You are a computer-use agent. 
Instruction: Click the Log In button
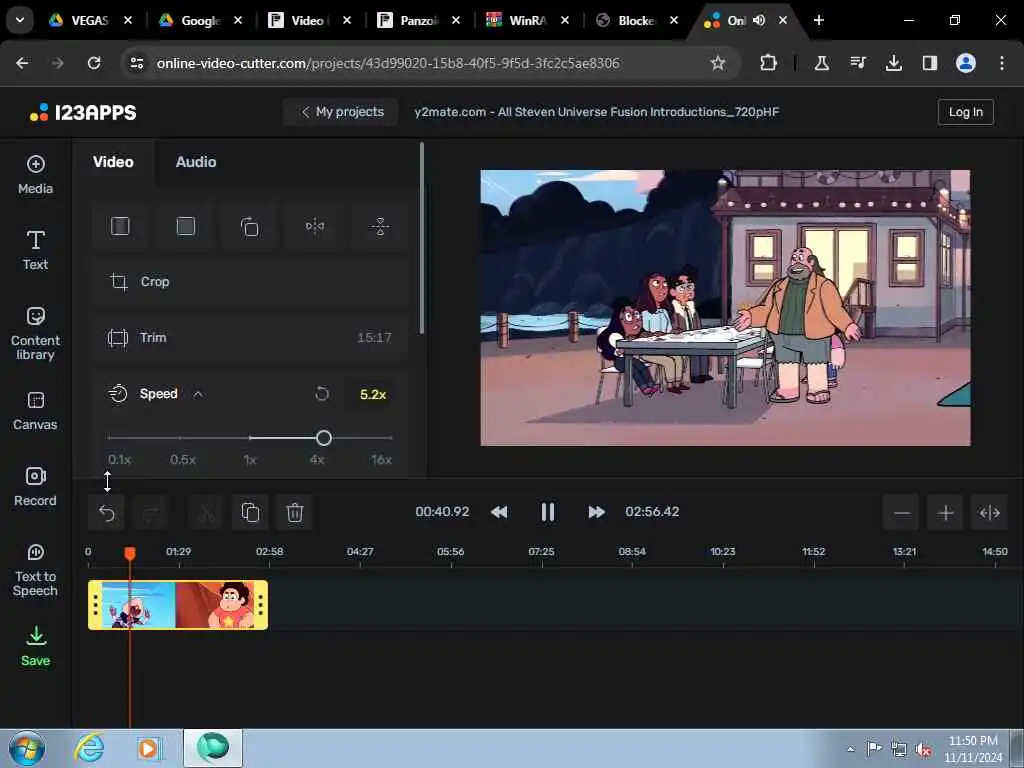point(966,112)
